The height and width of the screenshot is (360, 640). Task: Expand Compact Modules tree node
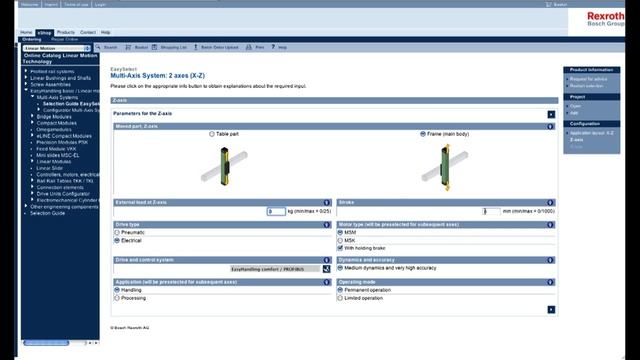click(x=33, y=123)
